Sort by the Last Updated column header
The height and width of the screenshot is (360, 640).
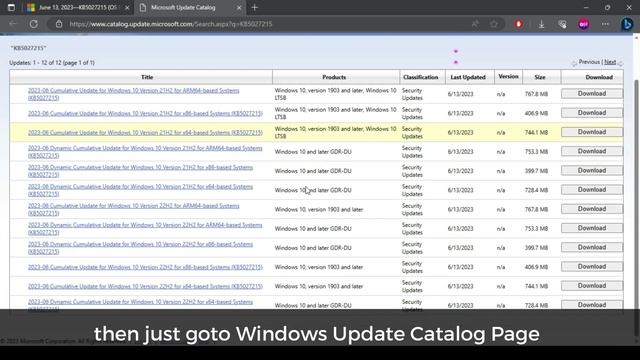[x=468, y=77]
